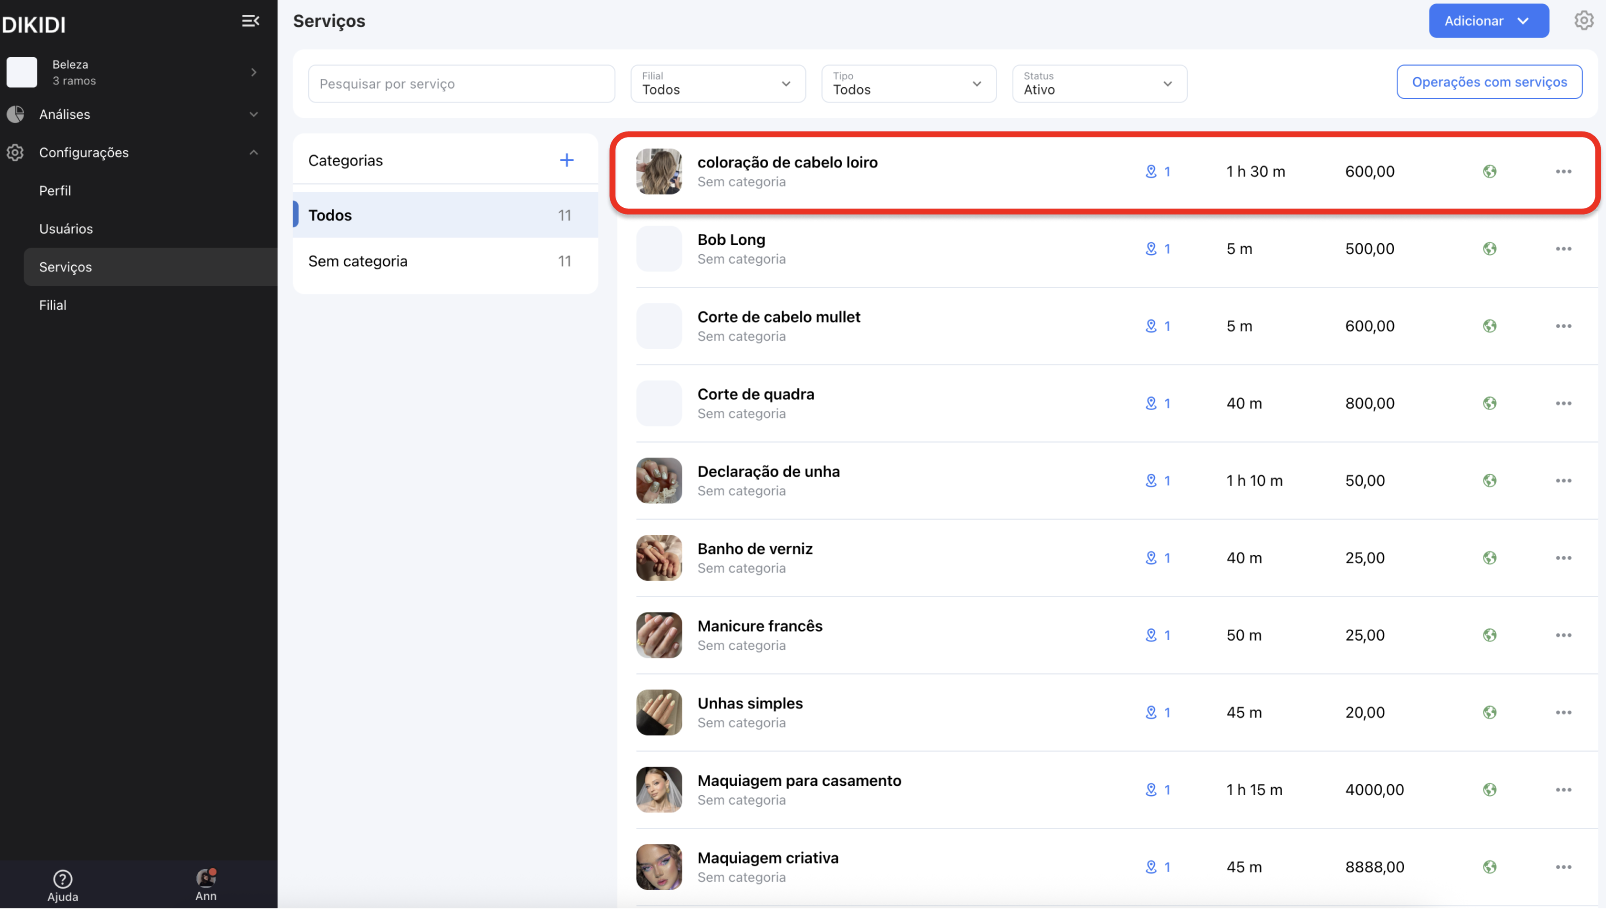1606x910 pixels.
Task: Toggle online visibility globe for Unhas simples
Action: click(x=1489, y=713)
